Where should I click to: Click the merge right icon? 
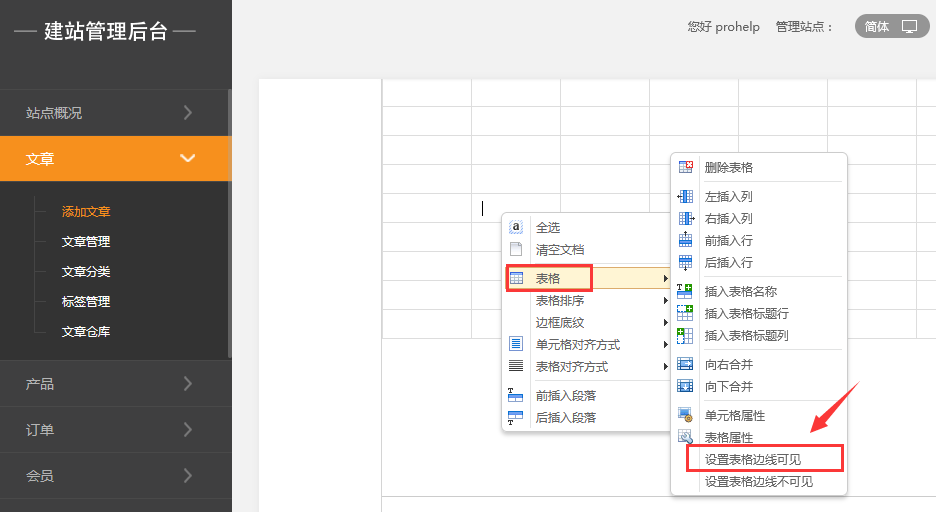click(x=685, y=365)
